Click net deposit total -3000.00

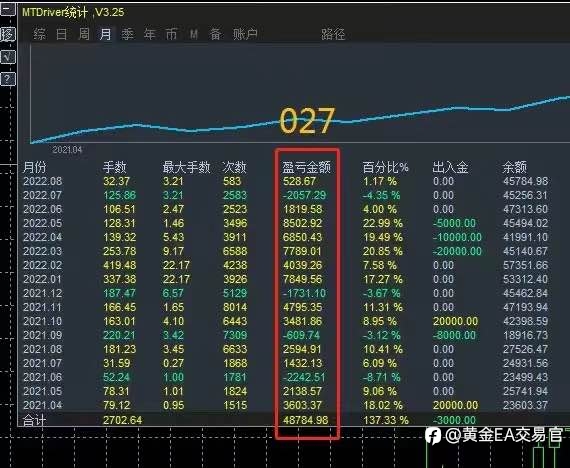tap(454, 420)
